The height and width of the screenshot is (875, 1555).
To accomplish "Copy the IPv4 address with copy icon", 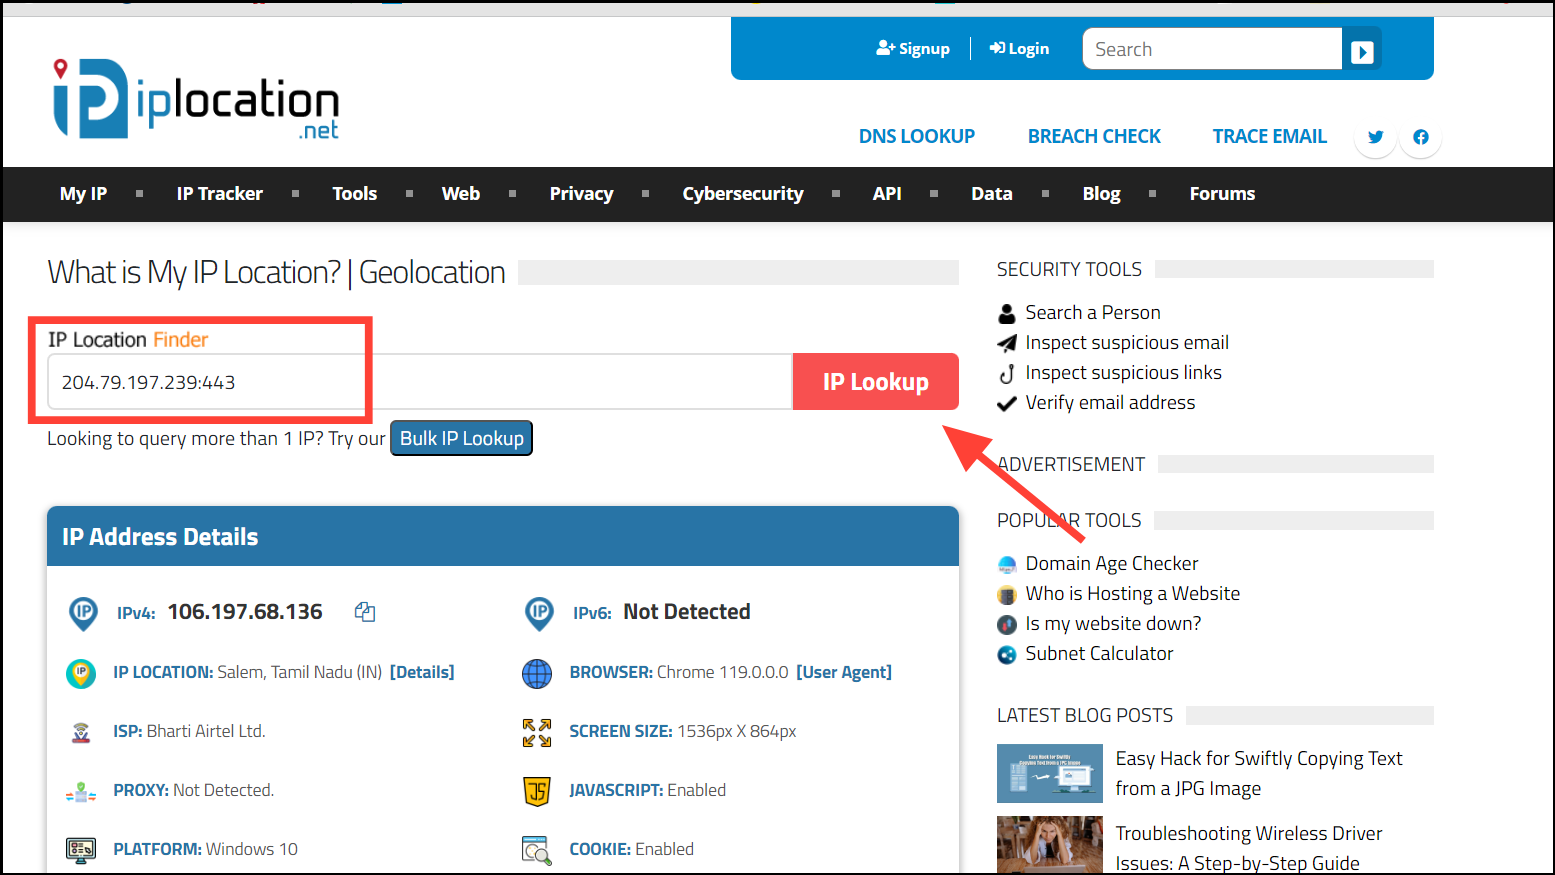I will tap(365, 612).
